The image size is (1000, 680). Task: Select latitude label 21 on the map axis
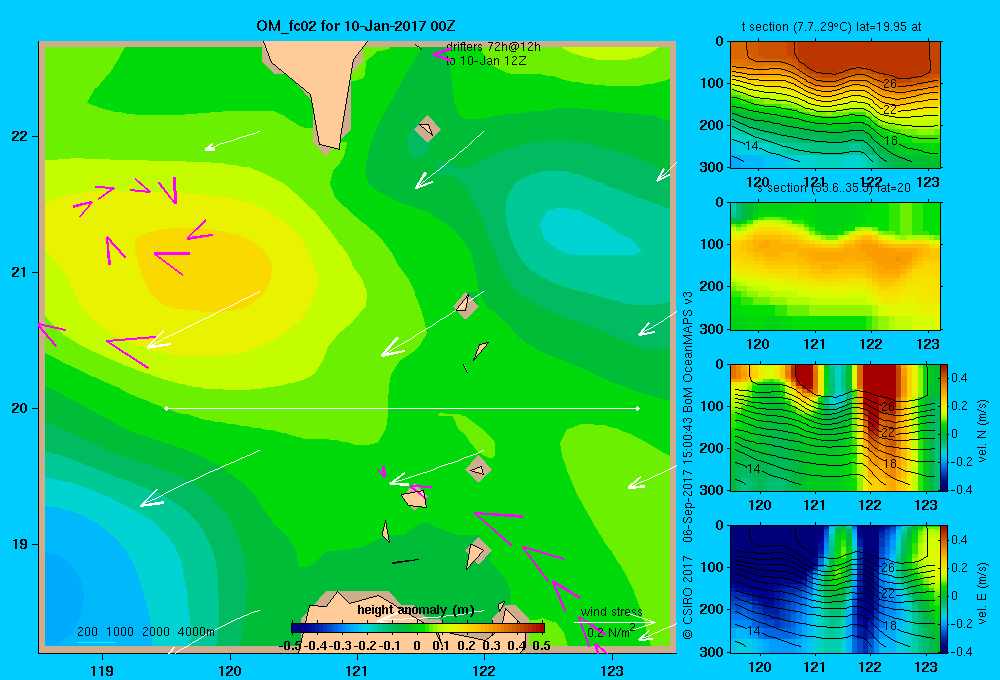click(x=20, y=272)
